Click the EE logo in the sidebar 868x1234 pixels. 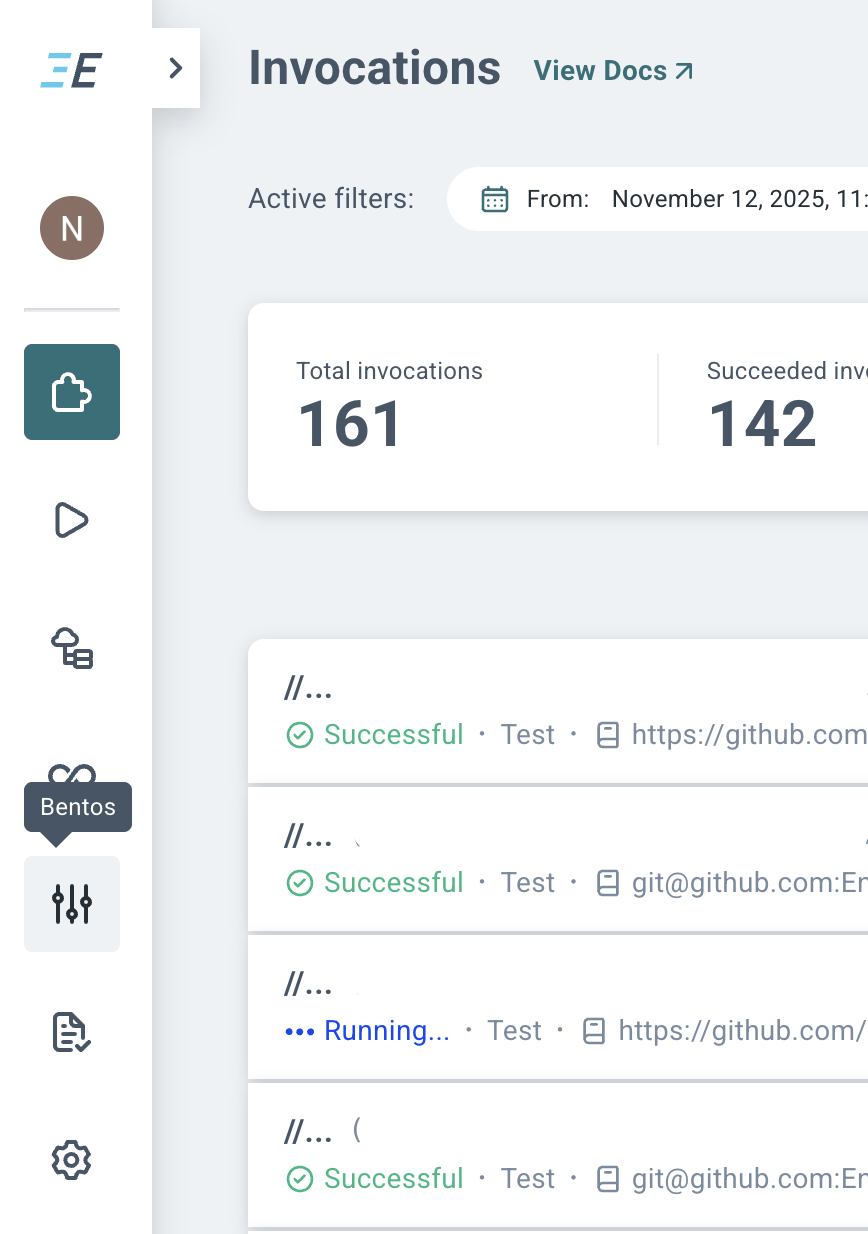click(72, 70)
